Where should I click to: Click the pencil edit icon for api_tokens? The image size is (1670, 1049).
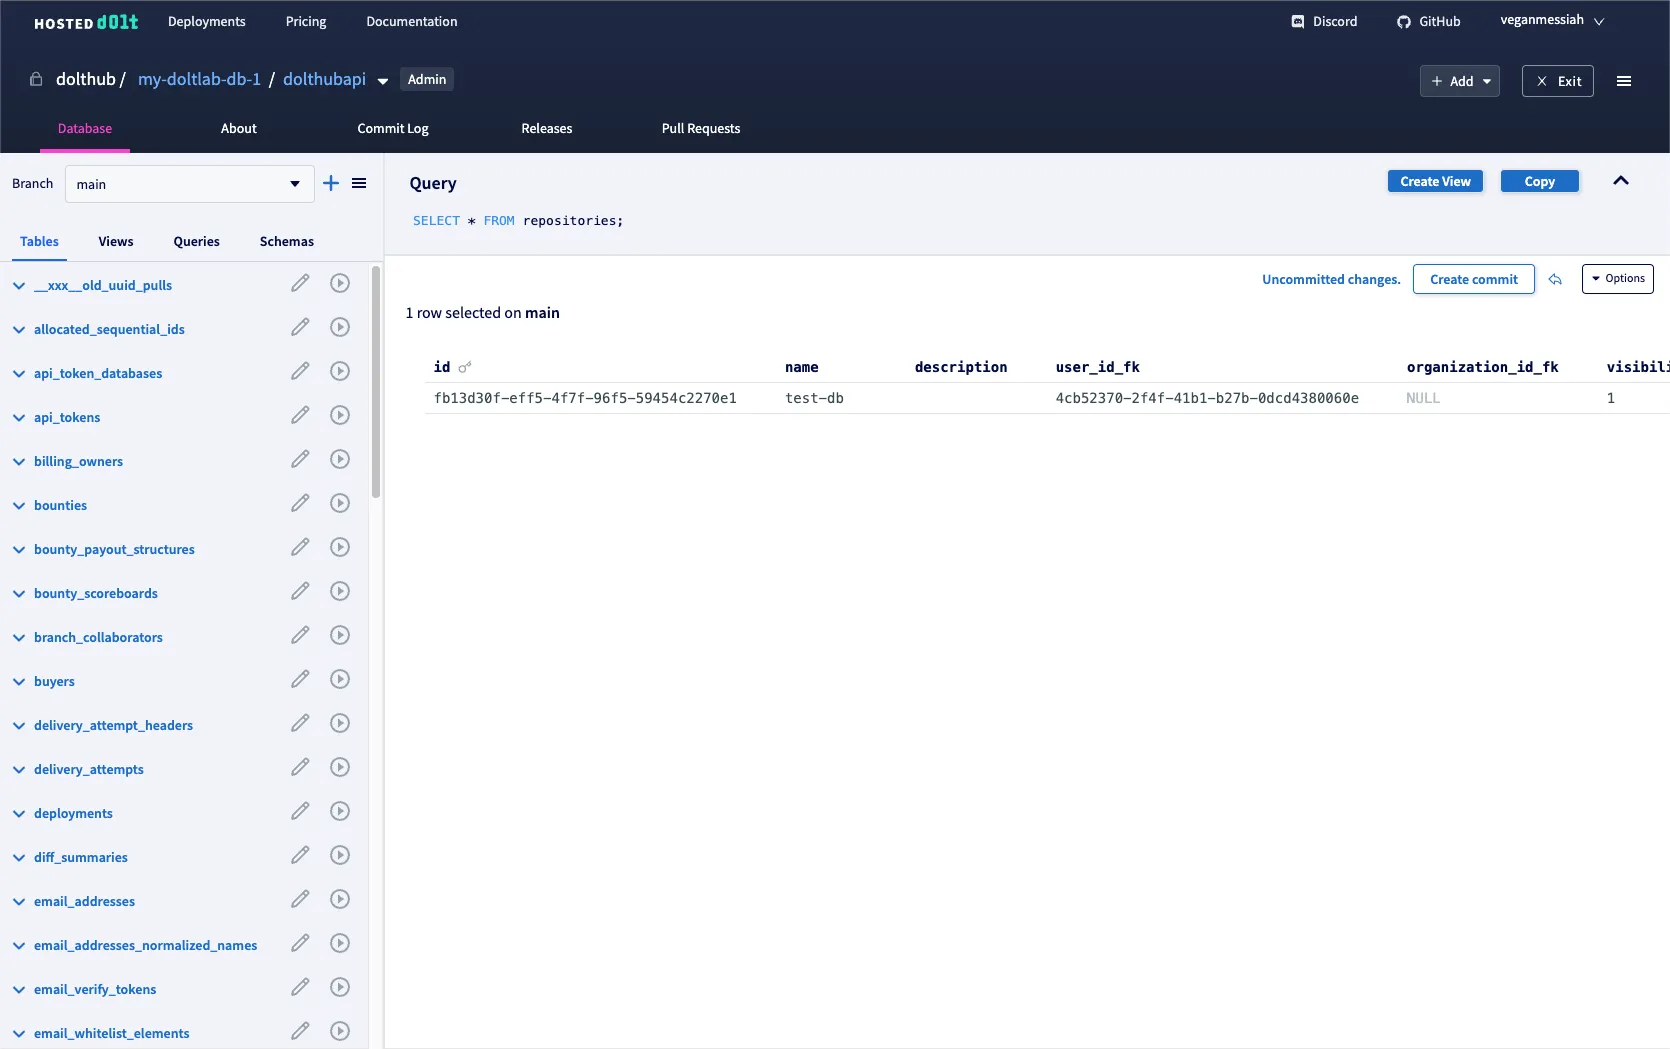click(300, 416)
